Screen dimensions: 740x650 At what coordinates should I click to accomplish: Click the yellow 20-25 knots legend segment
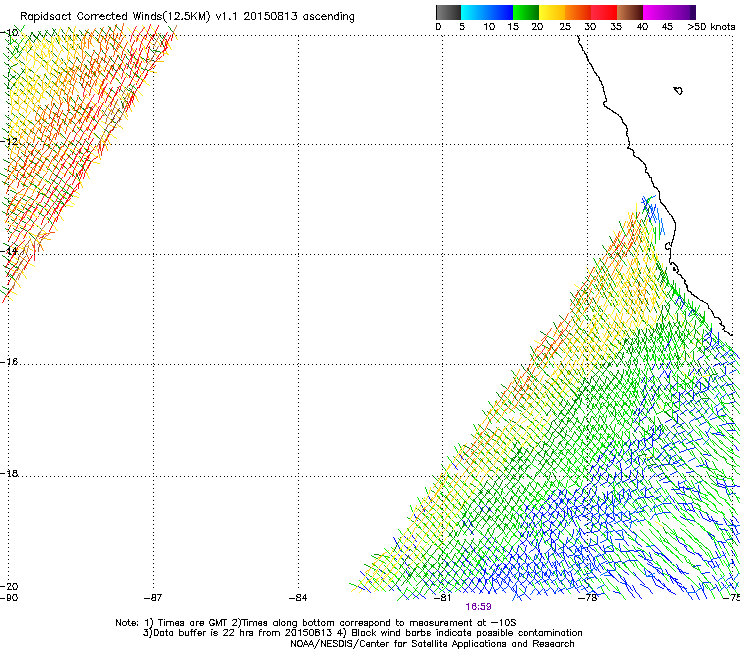pos(552,12)
